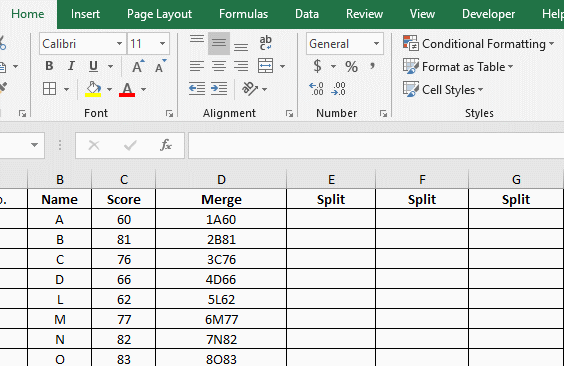Image resolution: width=564 pixels, height=366 pixels.
Task: Toggle Wrap Text
Action: click(265, 43)
